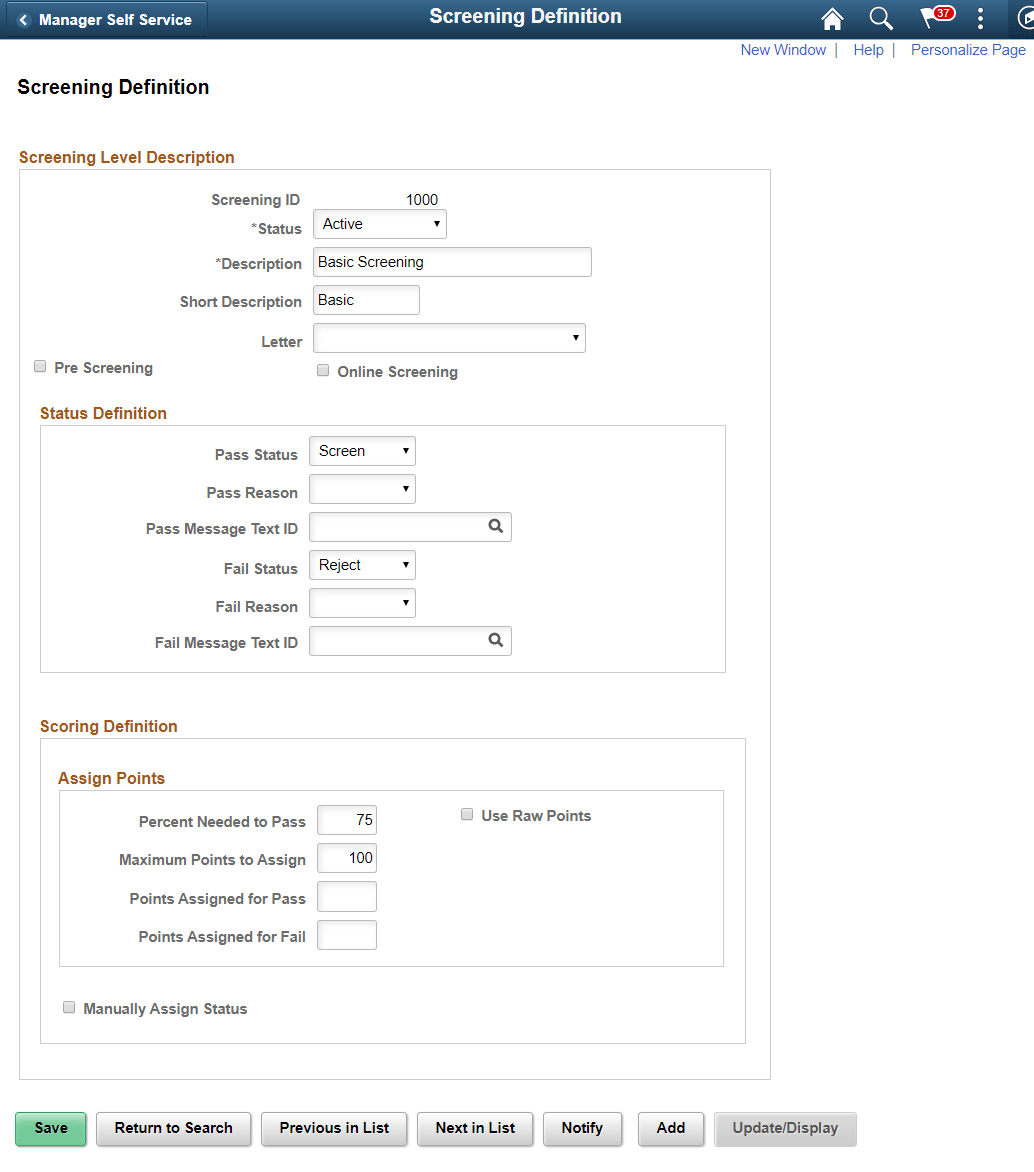Open the Actions menu three-dot icon
The image size is (1034, 1172).
pos(980,18)
